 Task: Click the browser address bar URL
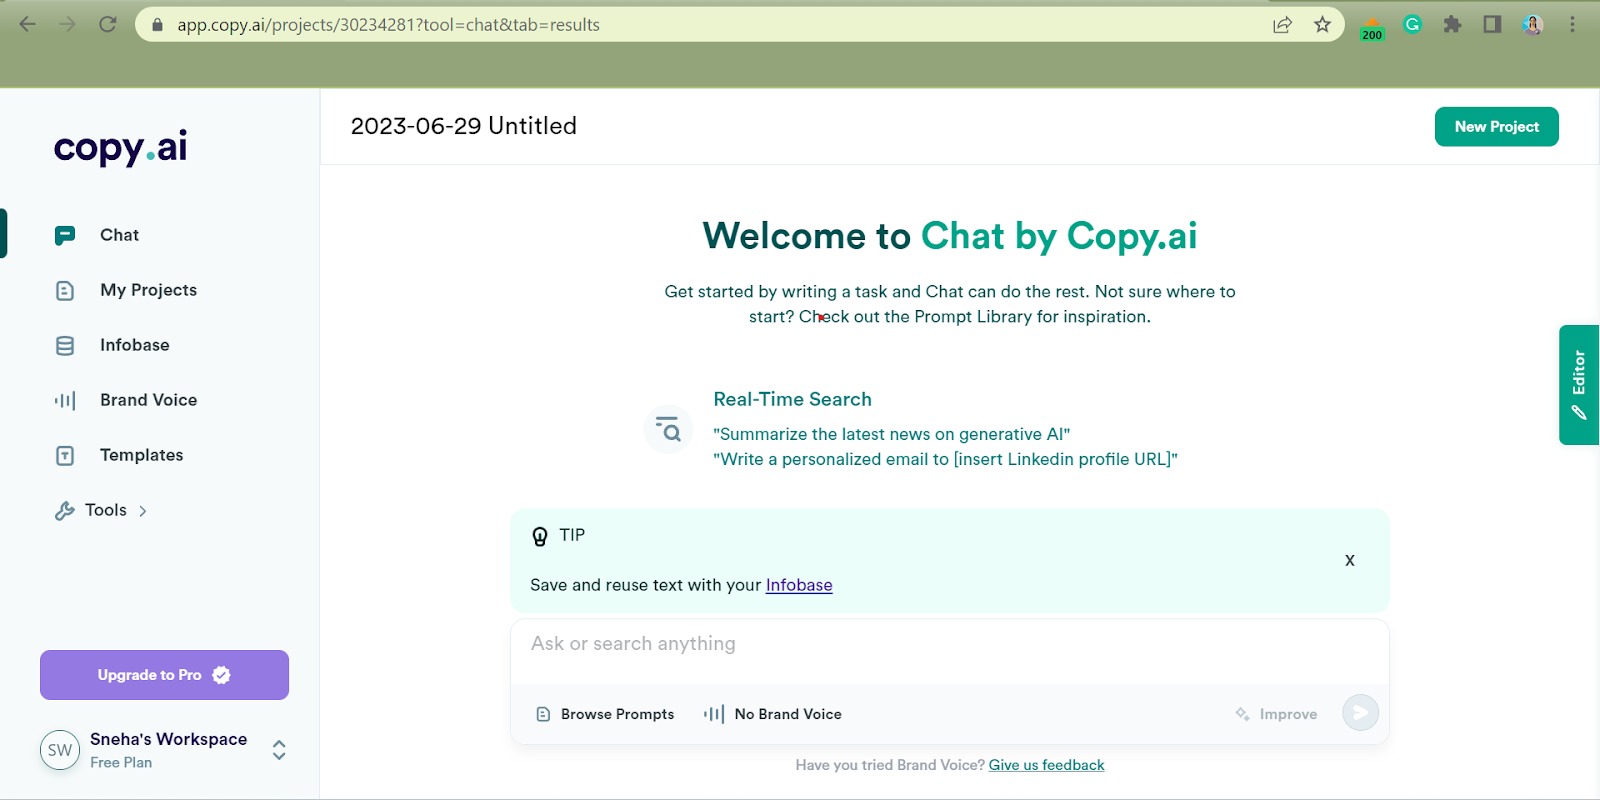(388, 25)
